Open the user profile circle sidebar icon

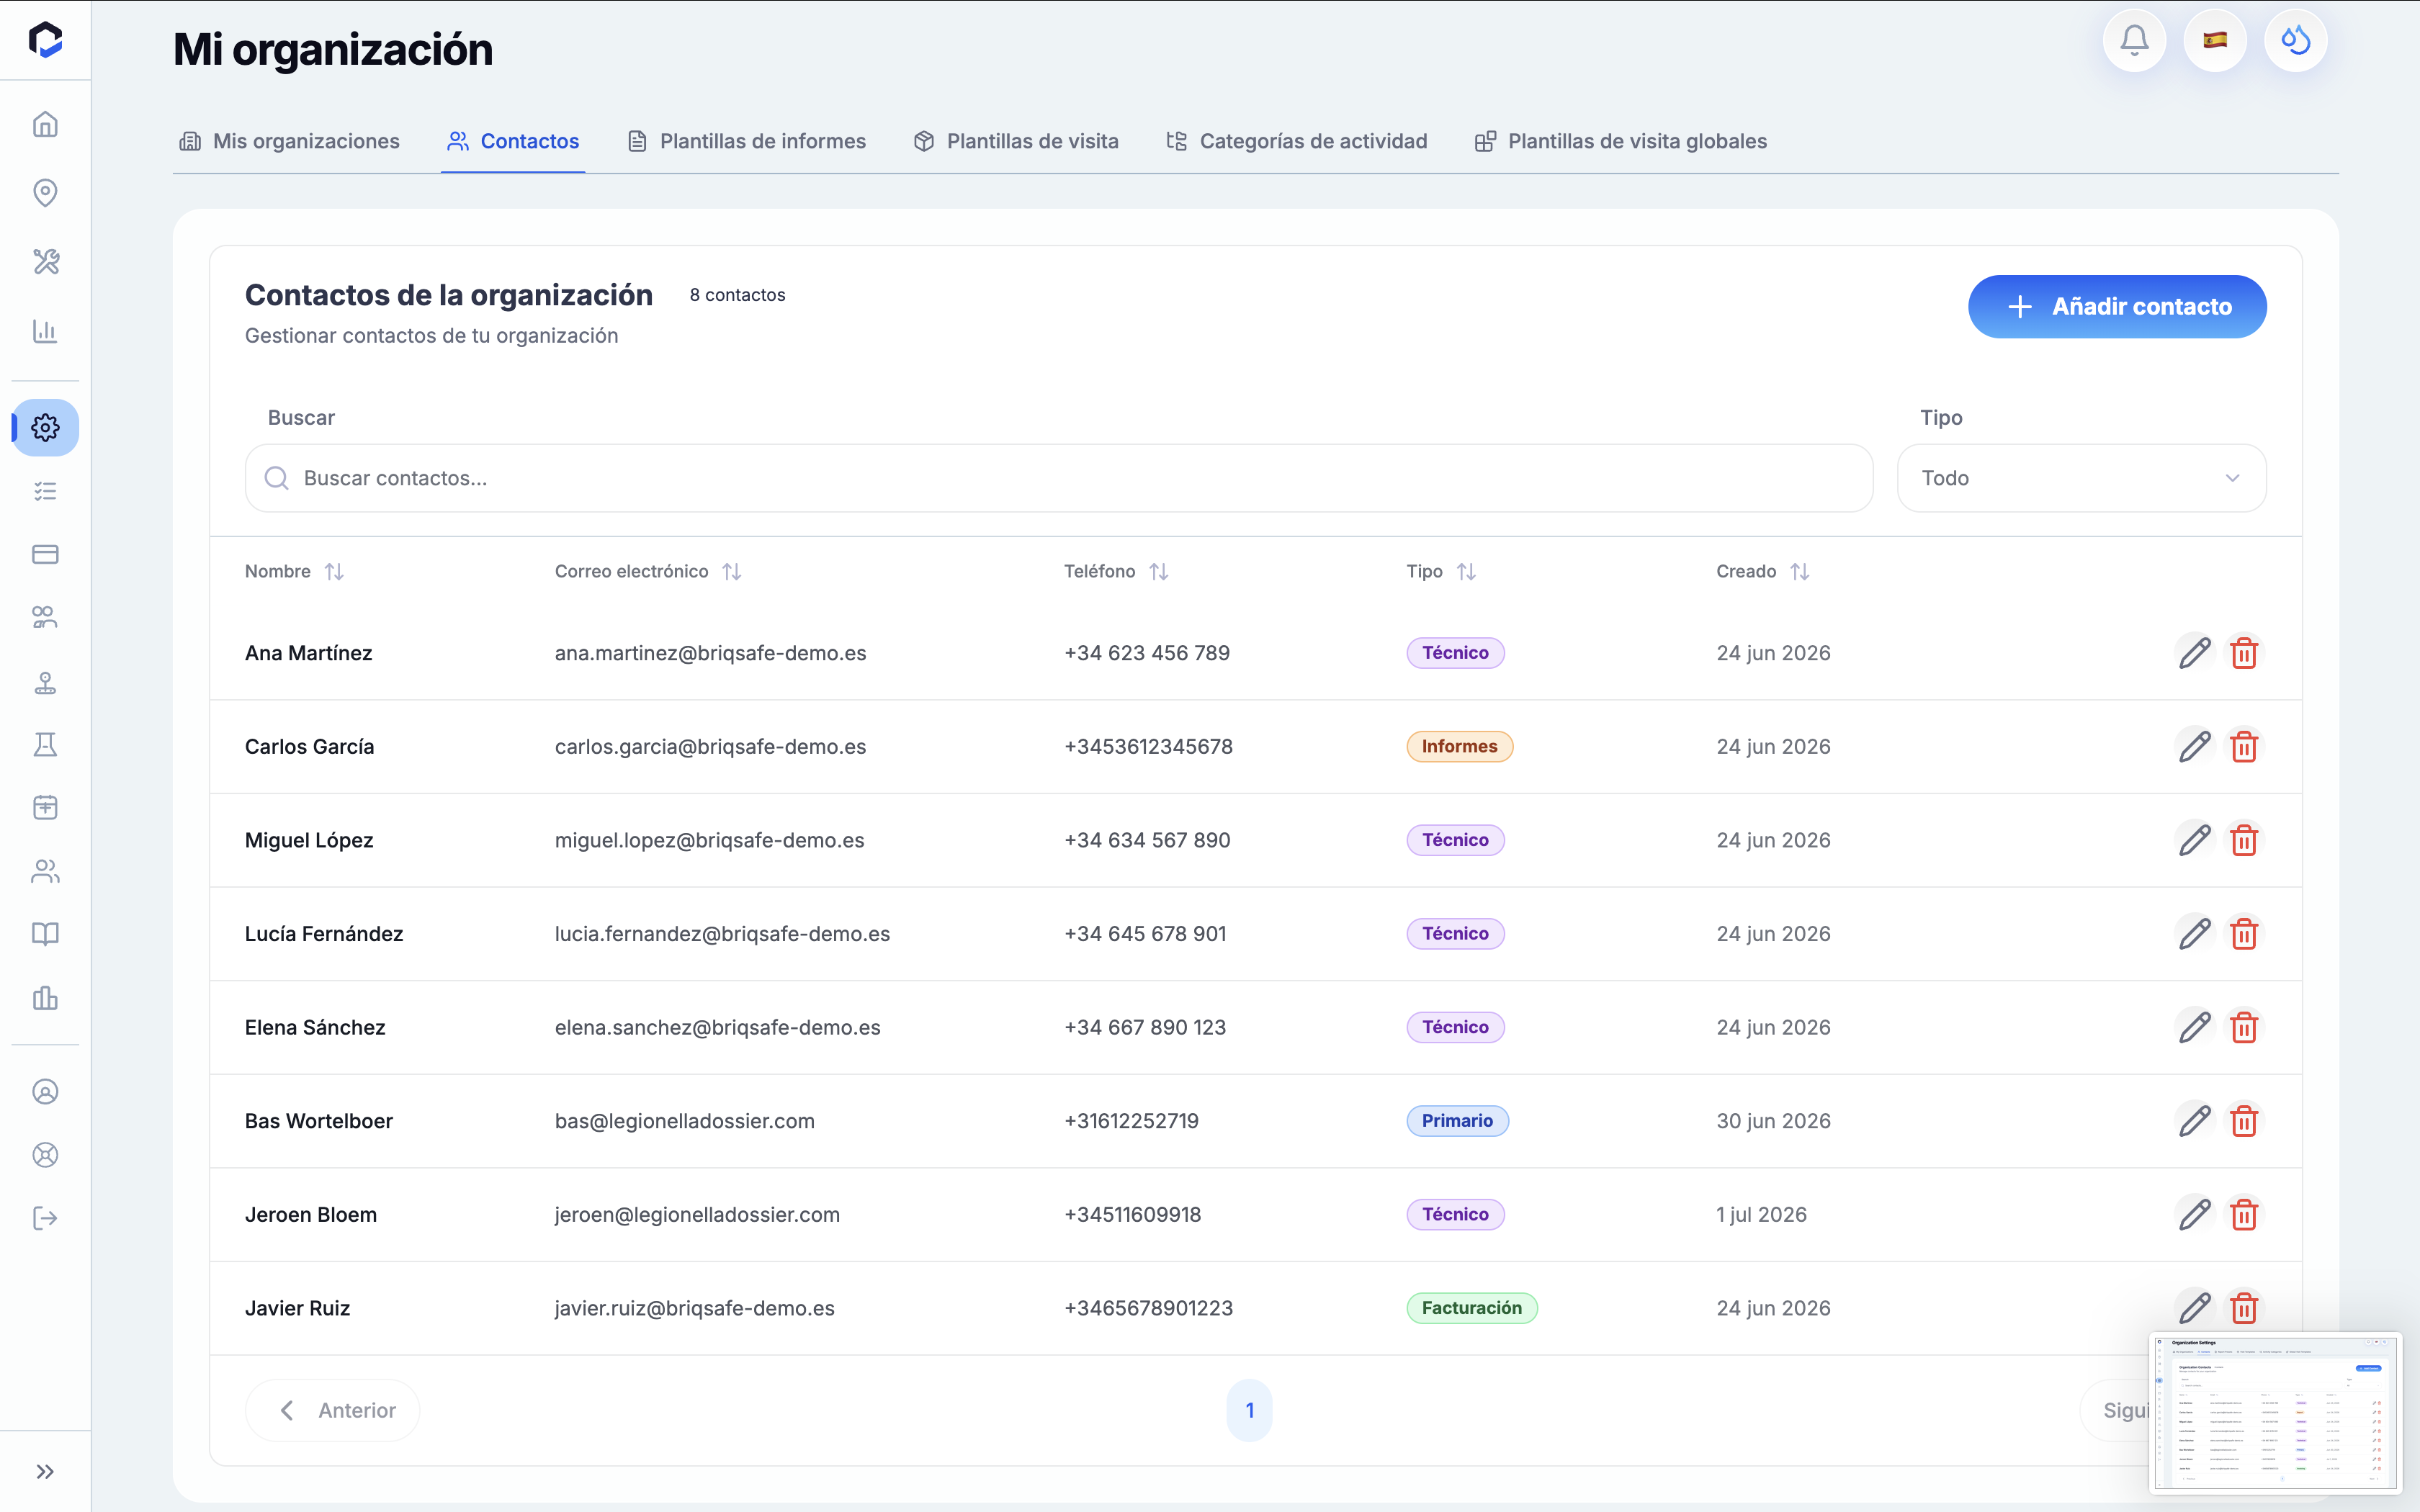tap(45, 1092)
